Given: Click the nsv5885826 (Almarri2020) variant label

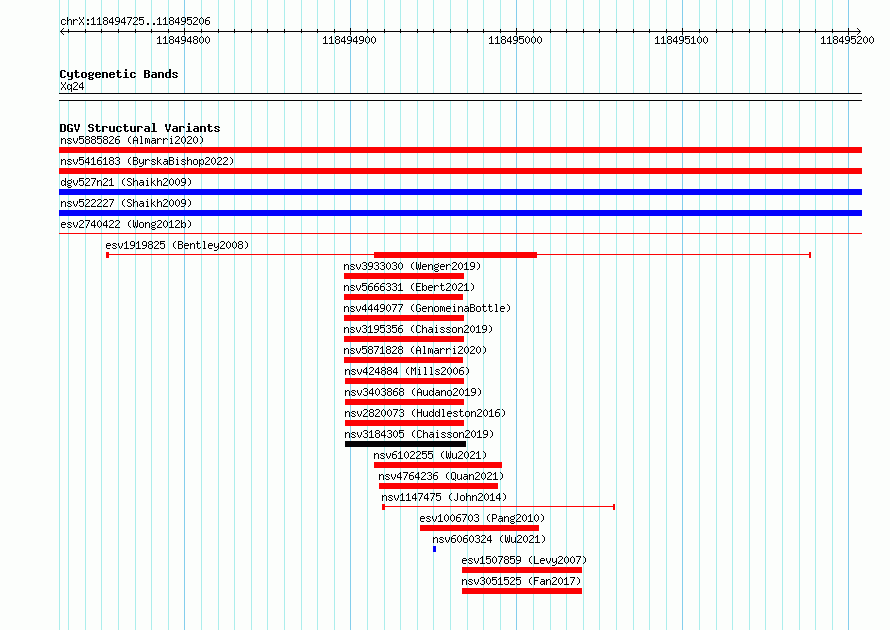Looking at the screenshot, I should coord(132,140).
